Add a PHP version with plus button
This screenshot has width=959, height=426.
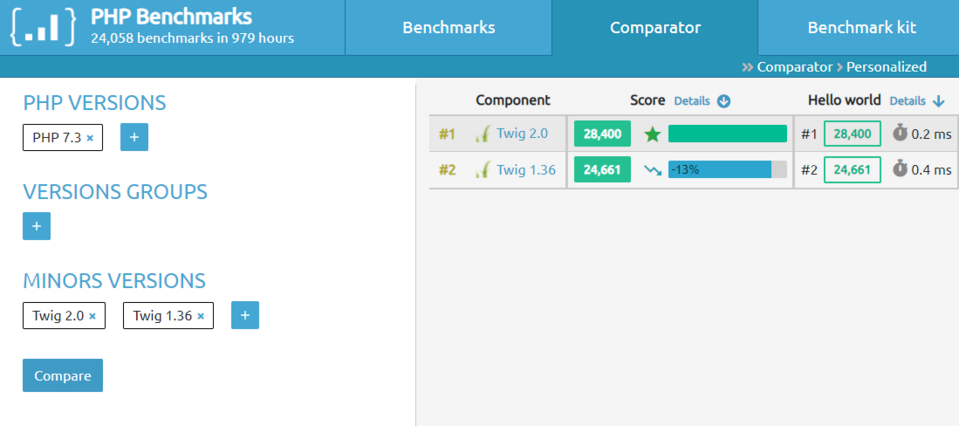click(135, 137)
